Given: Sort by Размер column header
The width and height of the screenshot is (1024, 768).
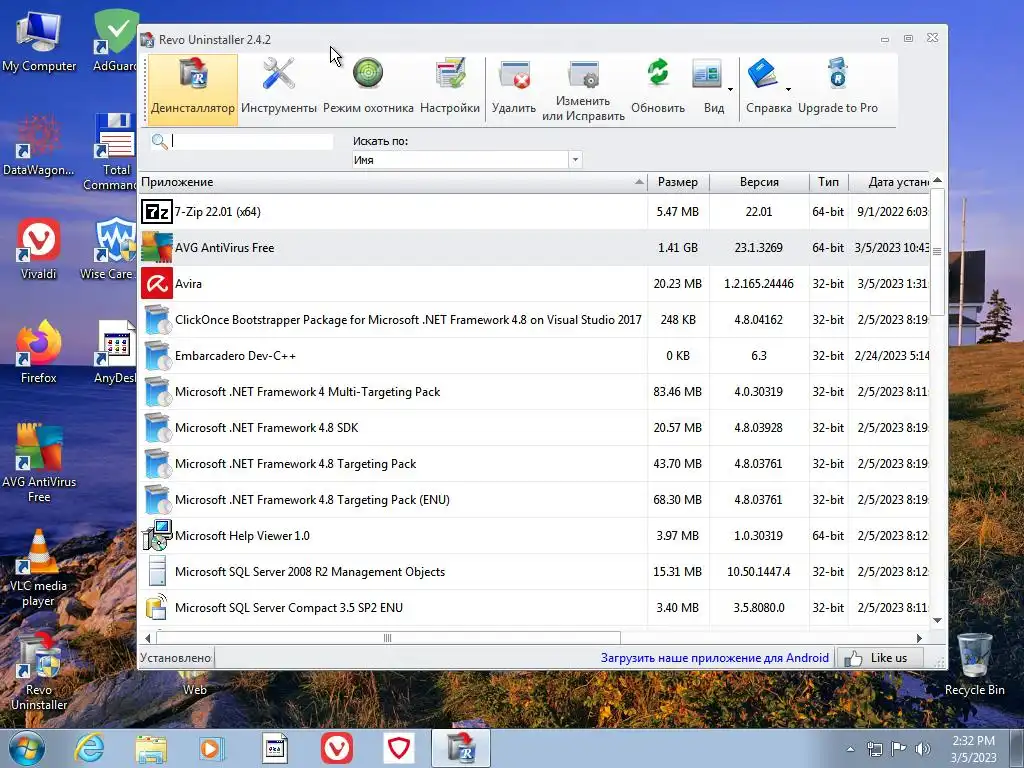Looking at the screenshot, I should click(678, 182).
